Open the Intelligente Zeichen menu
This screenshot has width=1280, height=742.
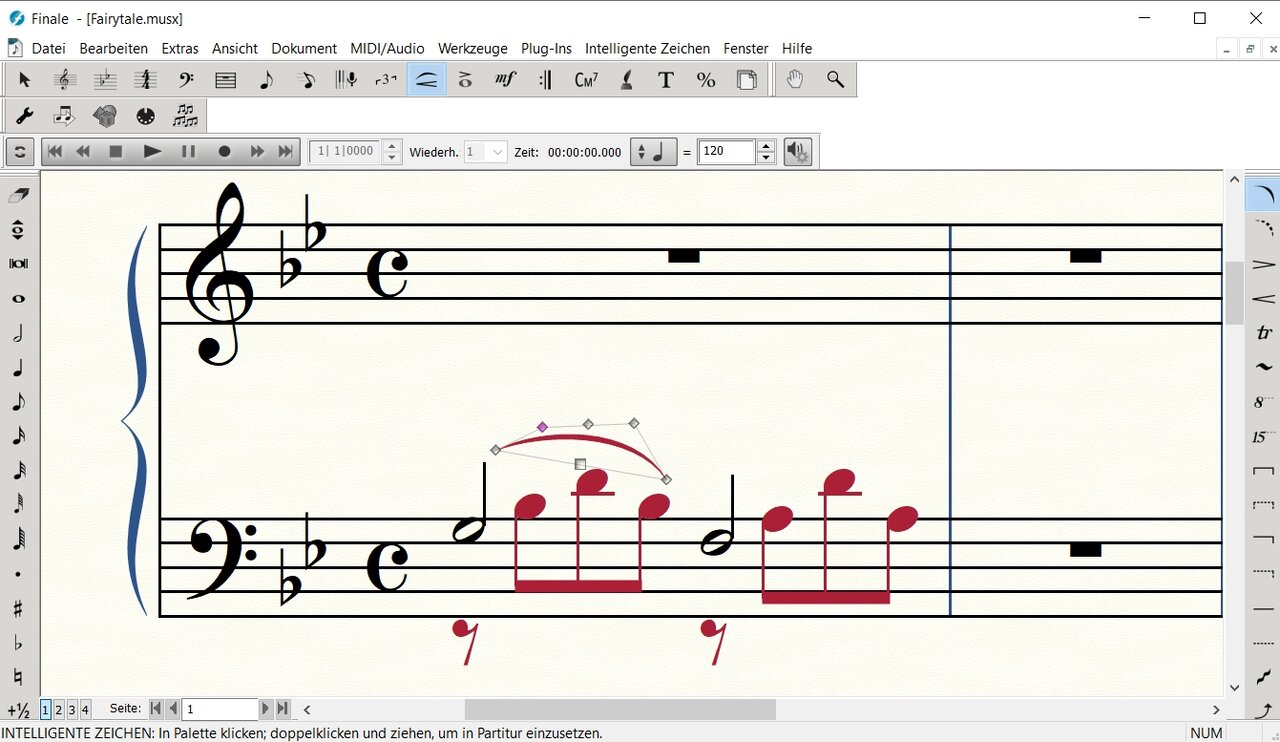[x=647, y=48]
